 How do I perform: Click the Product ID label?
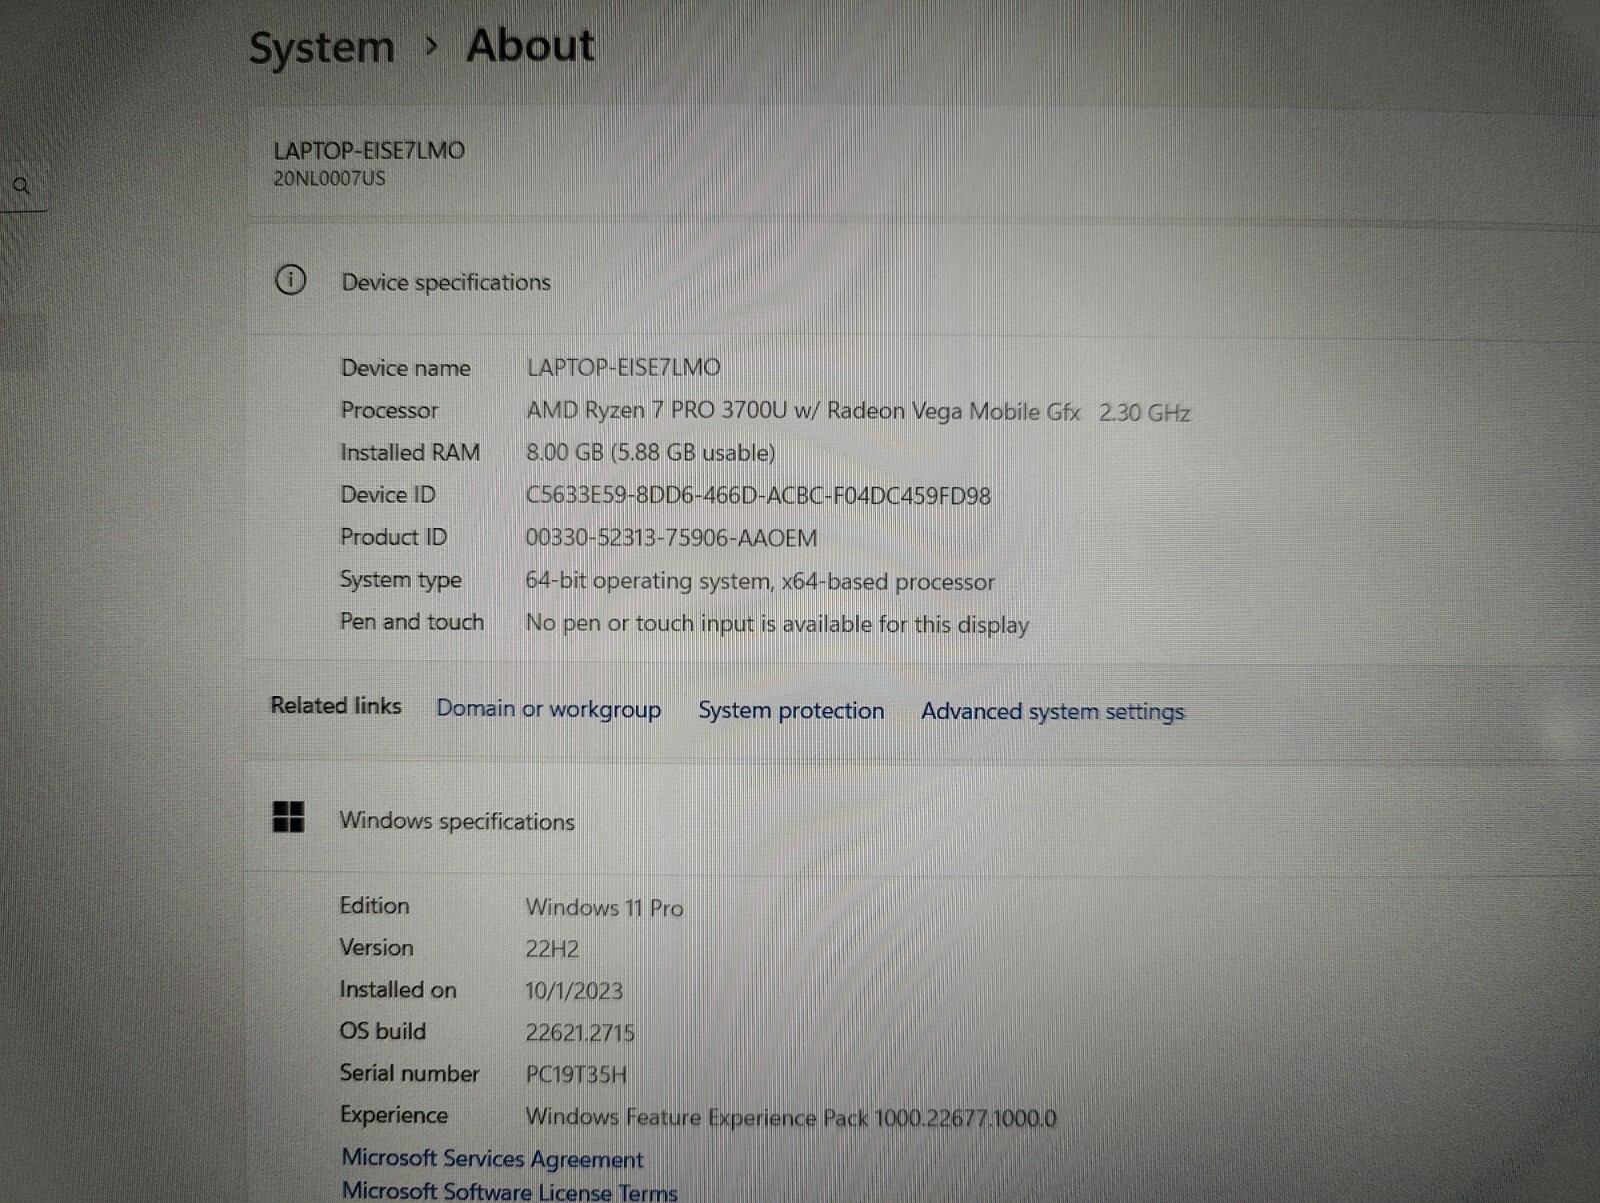coord(393,537)
